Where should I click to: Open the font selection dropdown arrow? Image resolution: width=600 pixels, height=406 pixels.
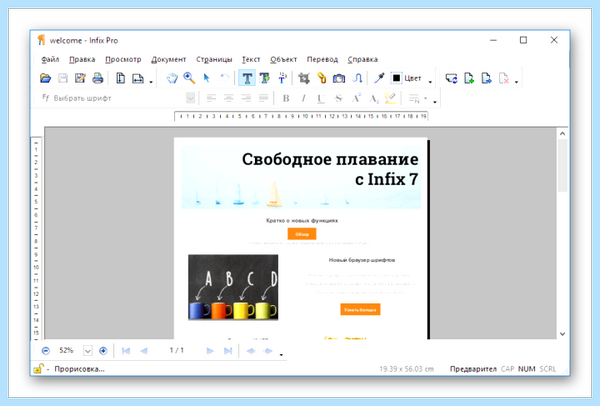click(190, 99)
